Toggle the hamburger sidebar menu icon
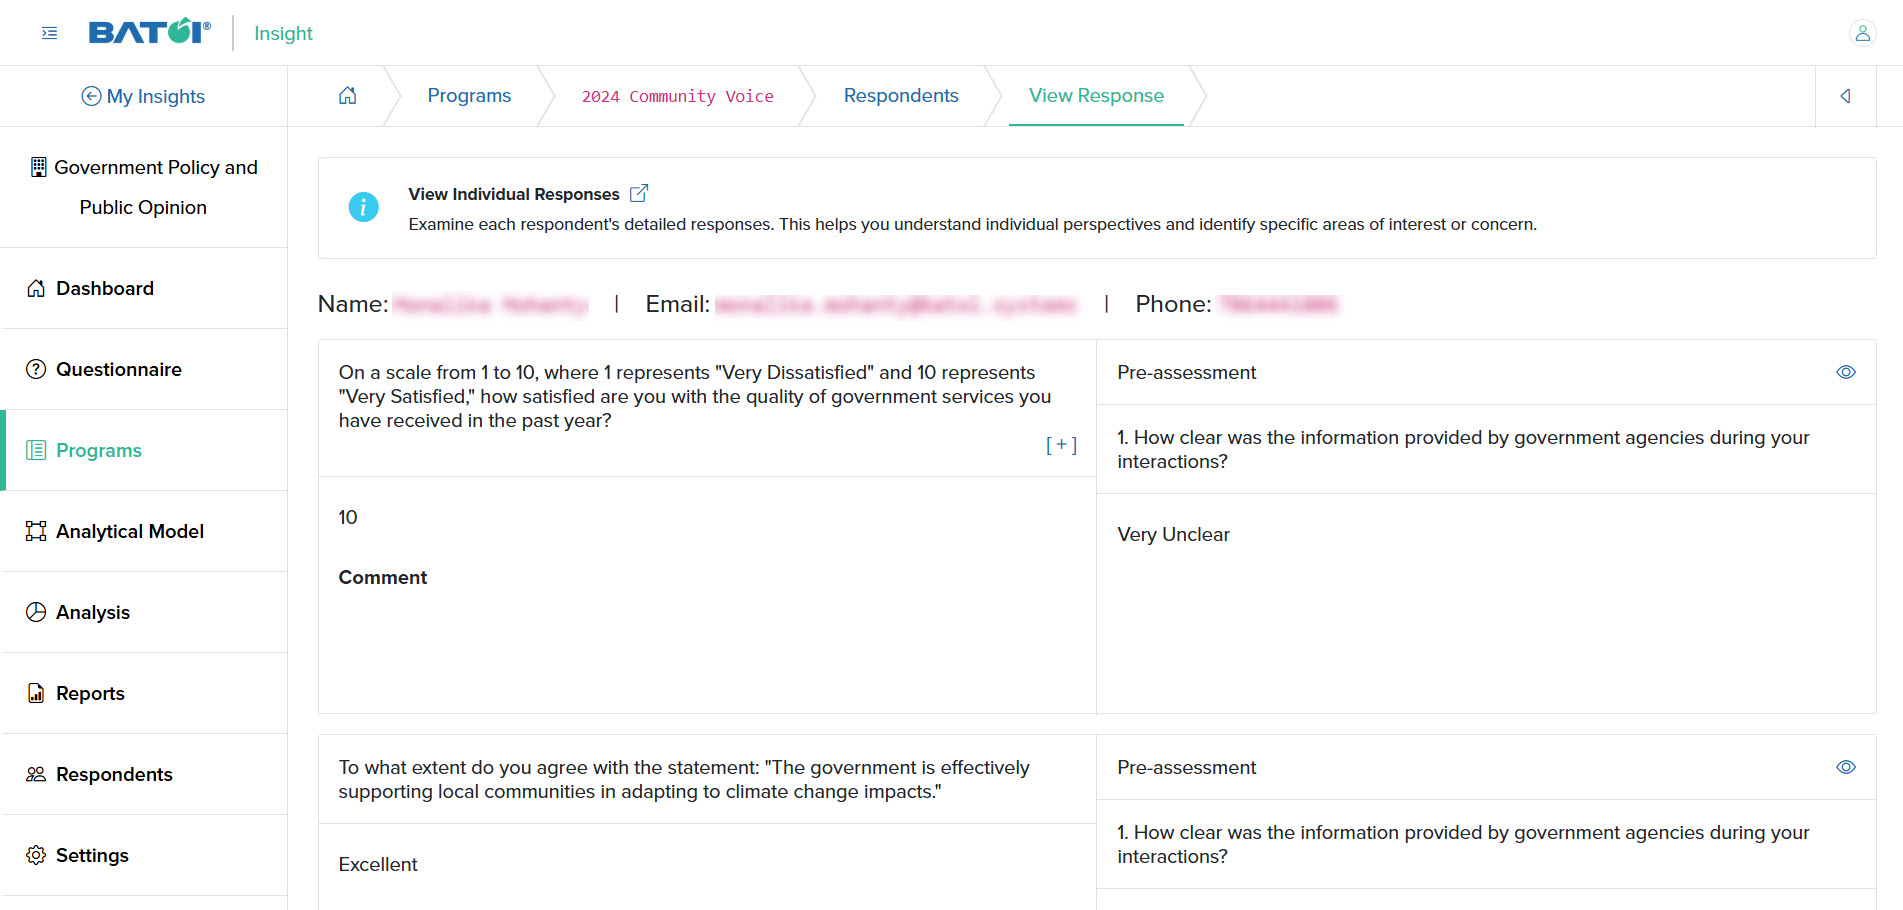 coord(49,33)
